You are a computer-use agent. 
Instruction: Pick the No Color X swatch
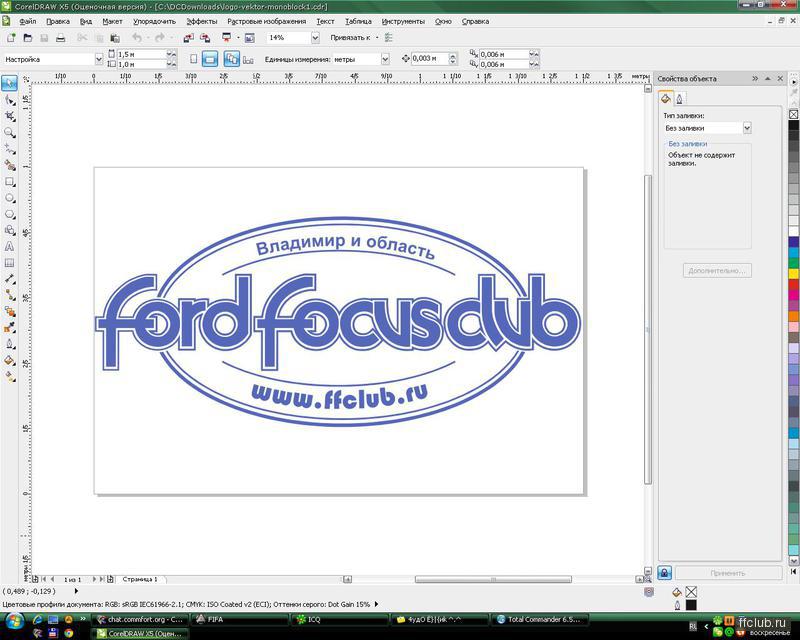pyautogui.click(x=793, y=114)
